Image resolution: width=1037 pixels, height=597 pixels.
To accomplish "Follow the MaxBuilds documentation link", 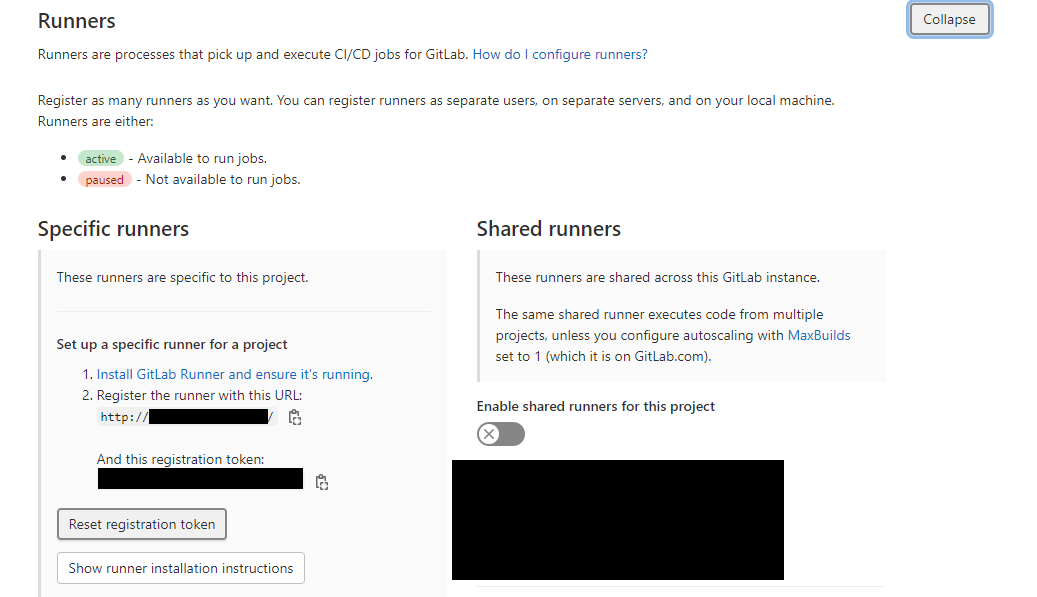I will click(x=819, y=335).
